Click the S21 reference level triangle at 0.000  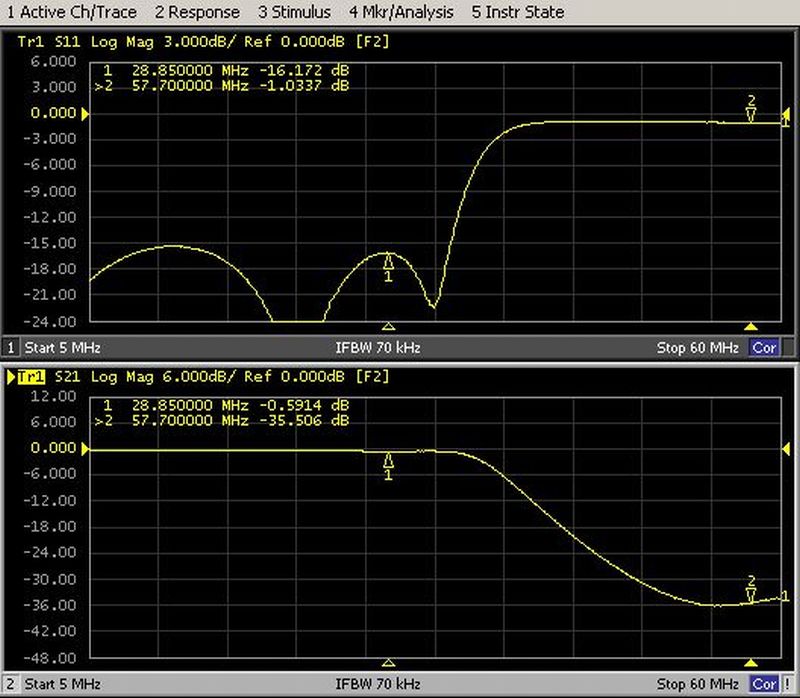(x=85, y=449)
